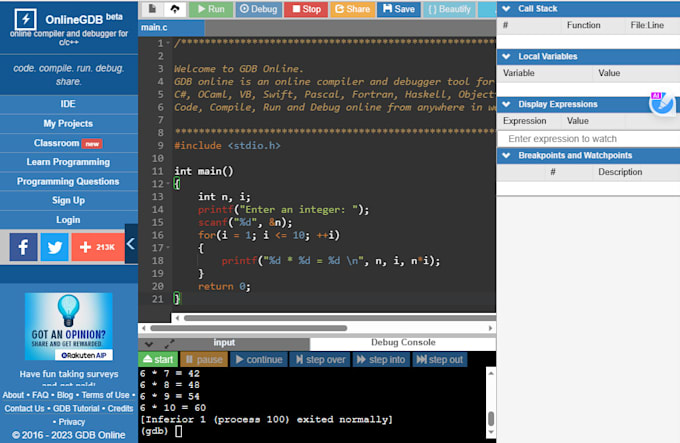
Task: Start debugging with the Debug button
Action: [x=258, y=9]
